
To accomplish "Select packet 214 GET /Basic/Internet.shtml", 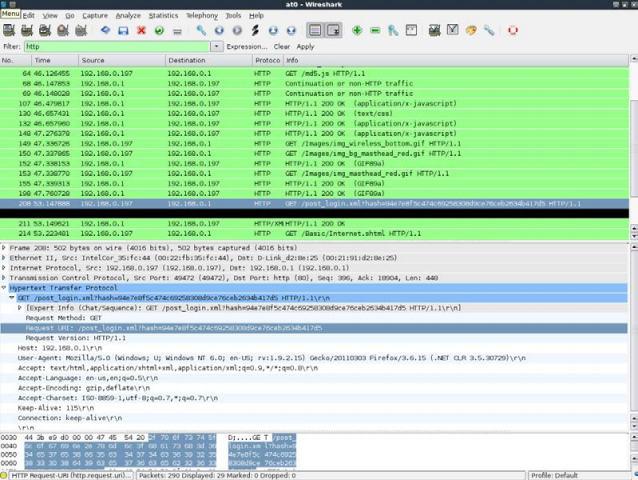I will pyautogui.click(x=314, y=233).
